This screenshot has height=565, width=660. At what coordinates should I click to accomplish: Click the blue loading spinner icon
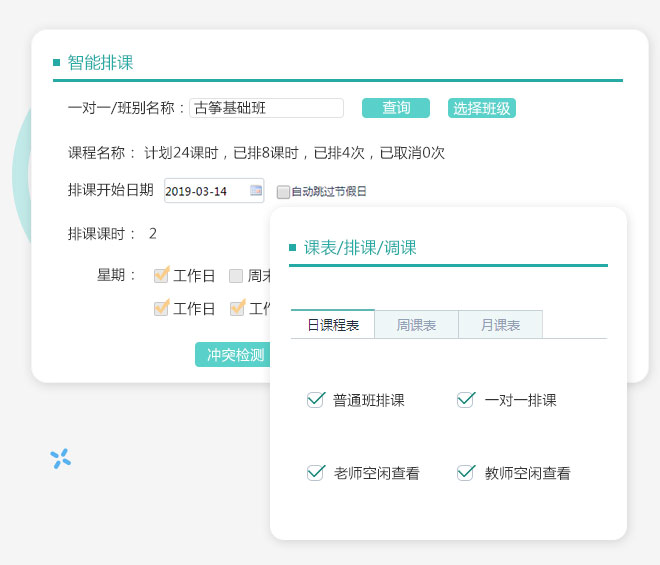(61, 458)
